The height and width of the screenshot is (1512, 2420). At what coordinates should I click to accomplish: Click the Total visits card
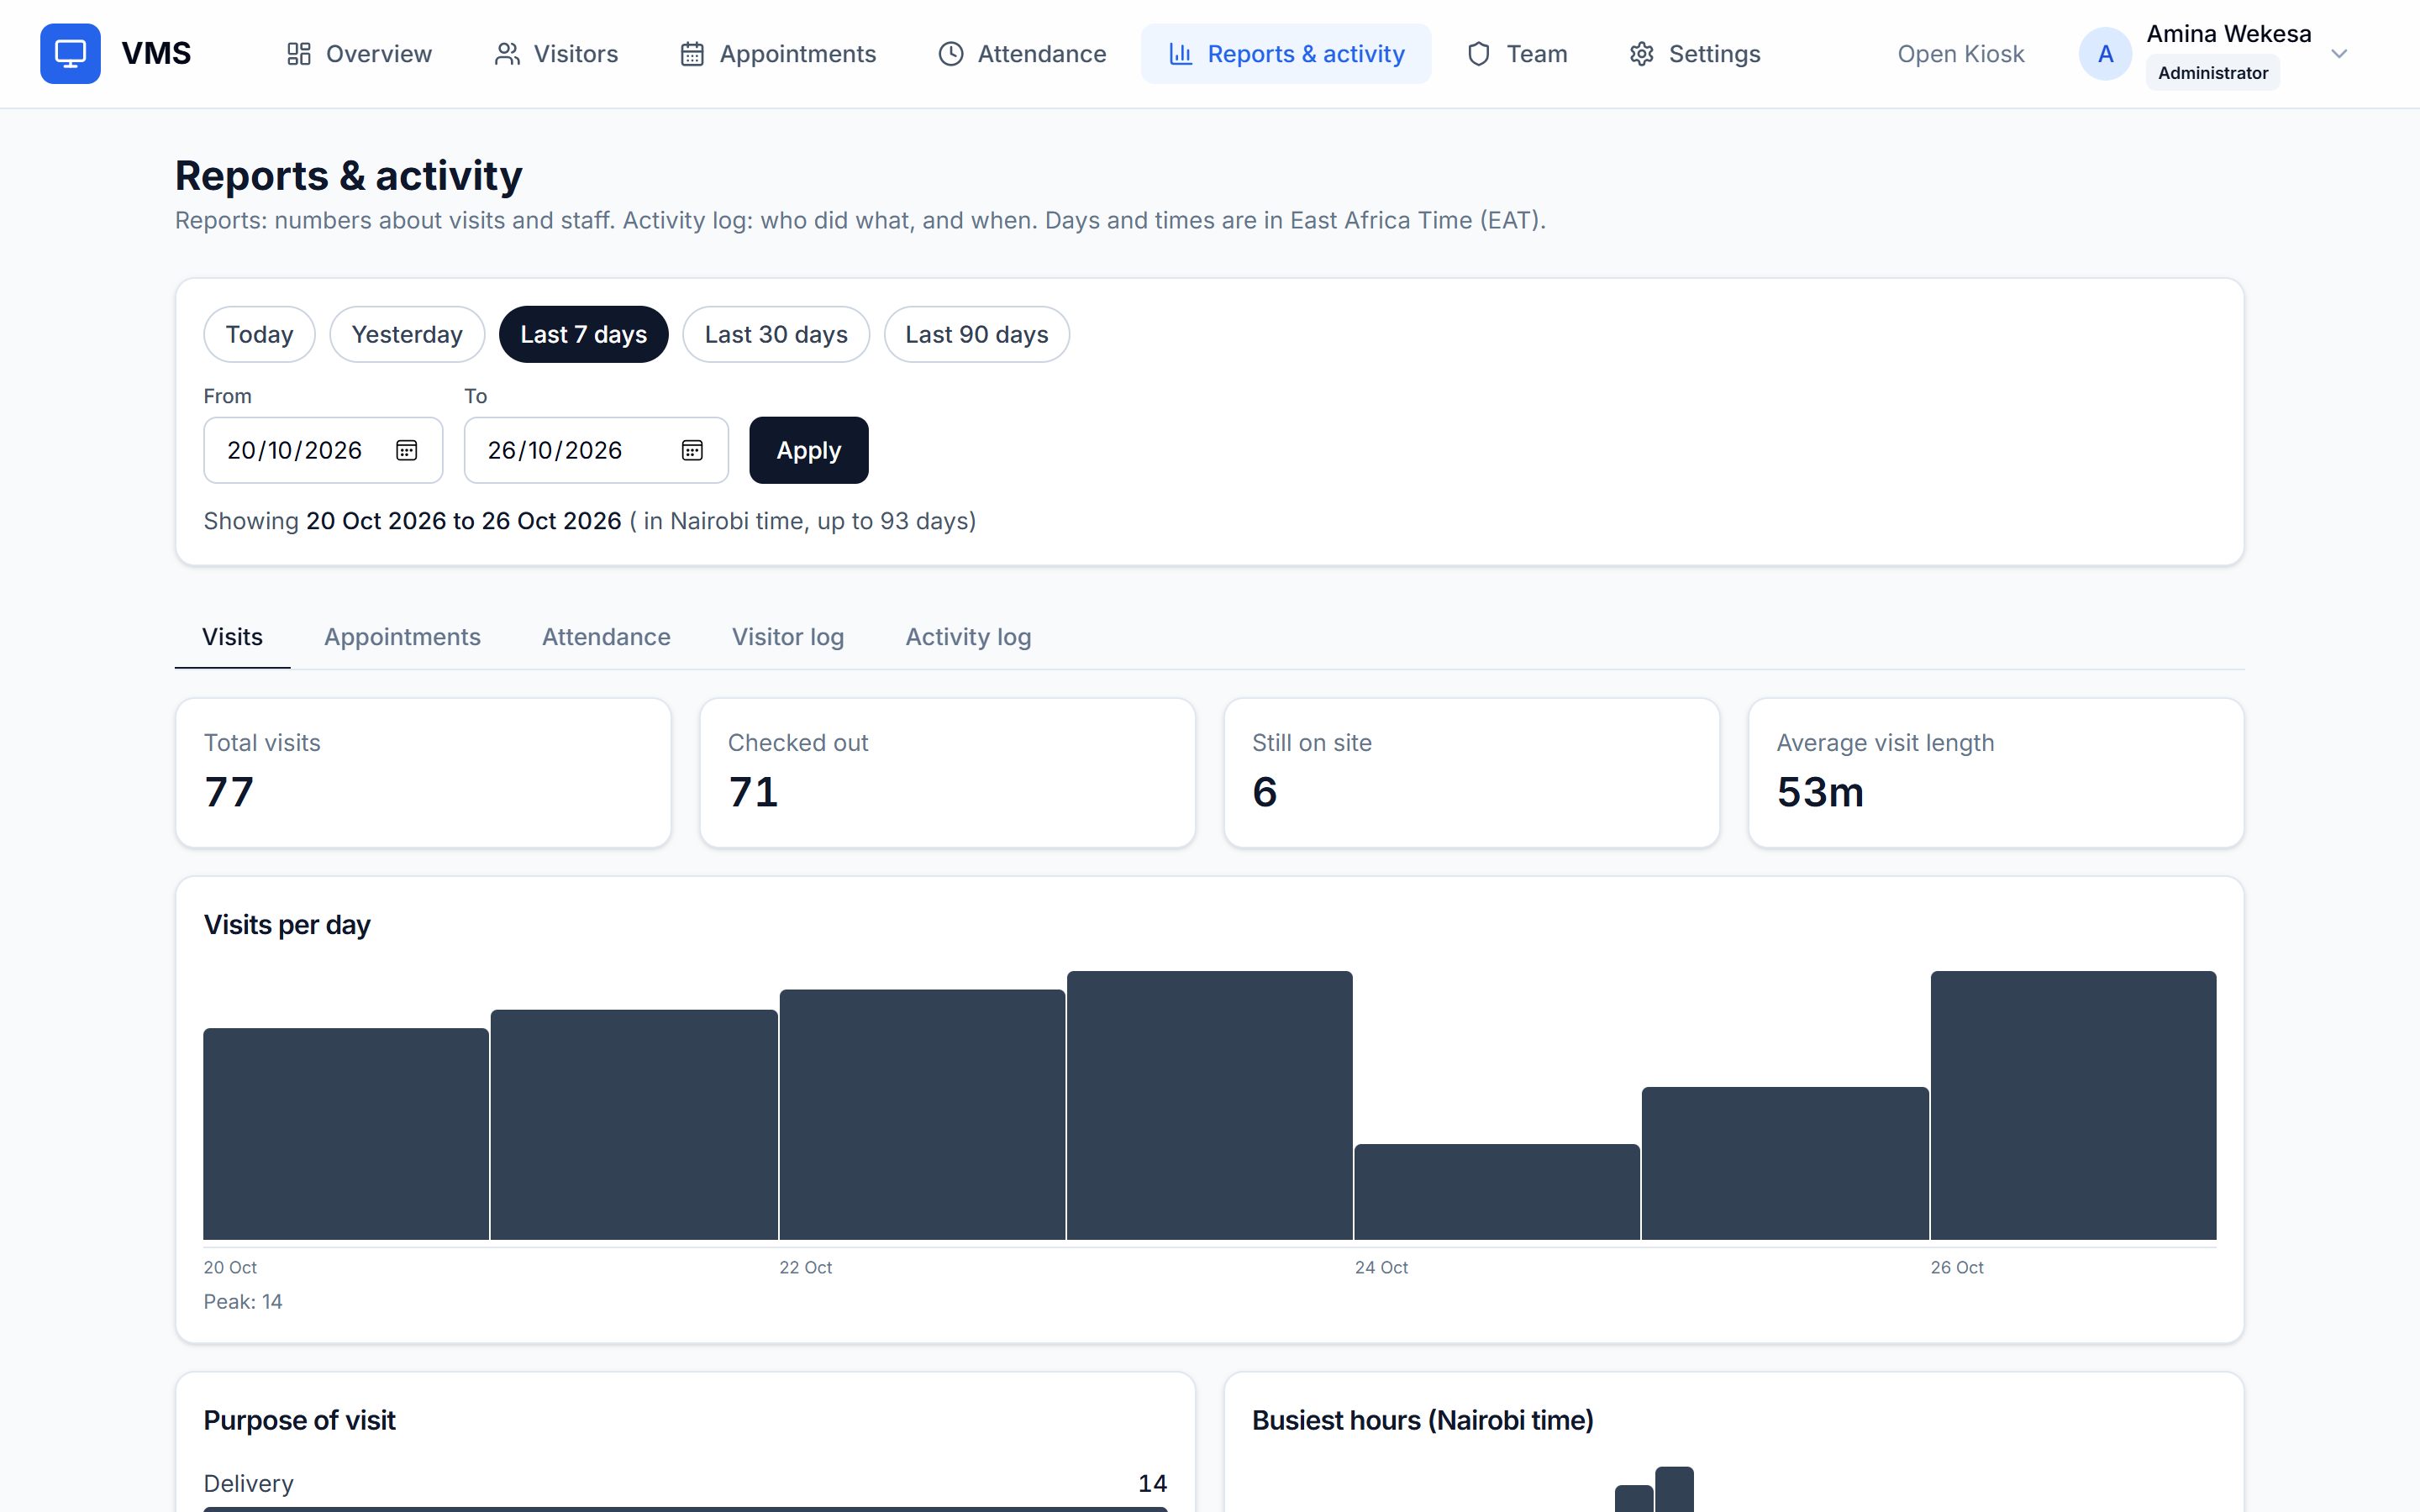coord(423,773)
